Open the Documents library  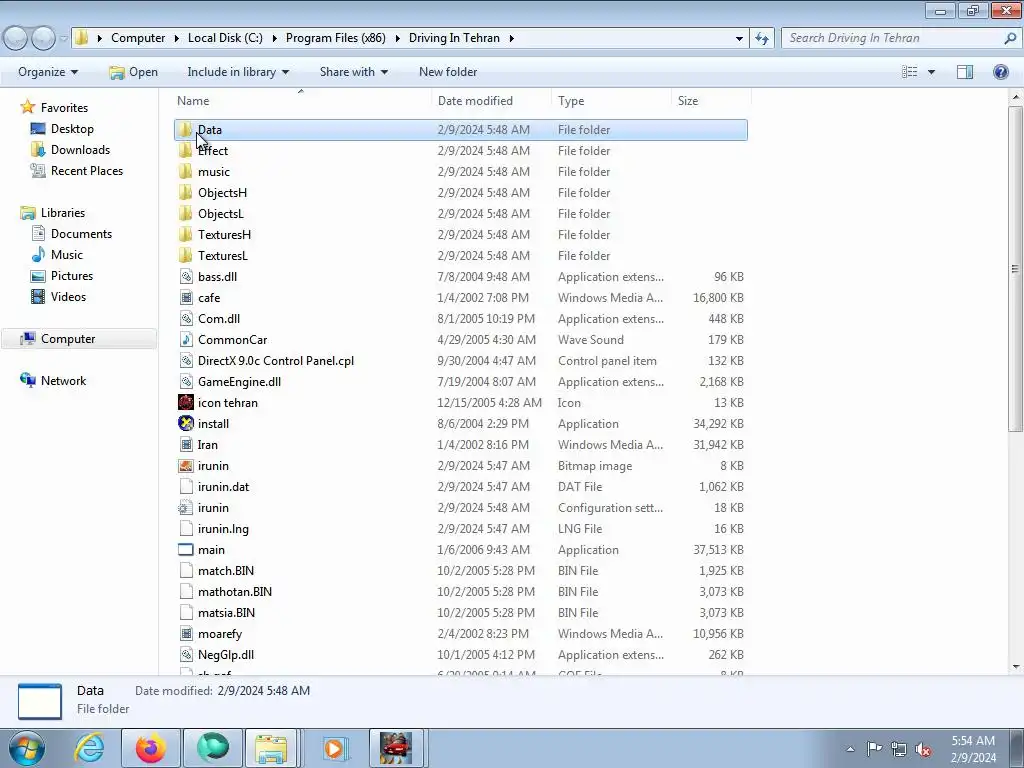coord(81,234)
